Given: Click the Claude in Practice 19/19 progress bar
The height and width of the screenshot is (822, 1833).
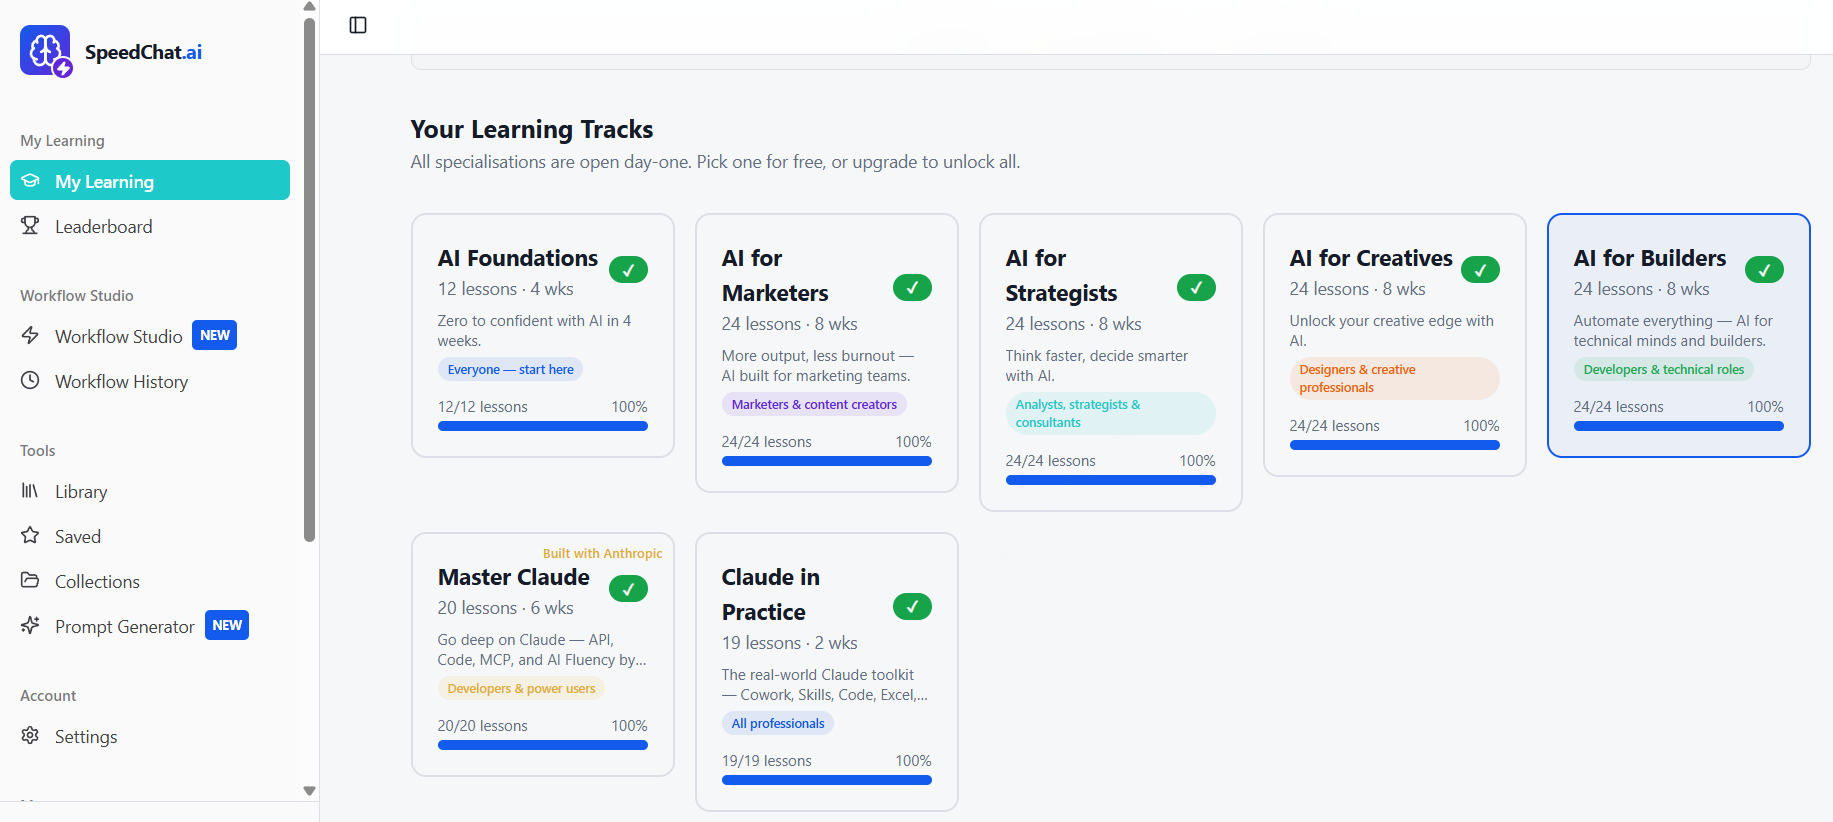Looking at the screenshot, I should 827,780.
